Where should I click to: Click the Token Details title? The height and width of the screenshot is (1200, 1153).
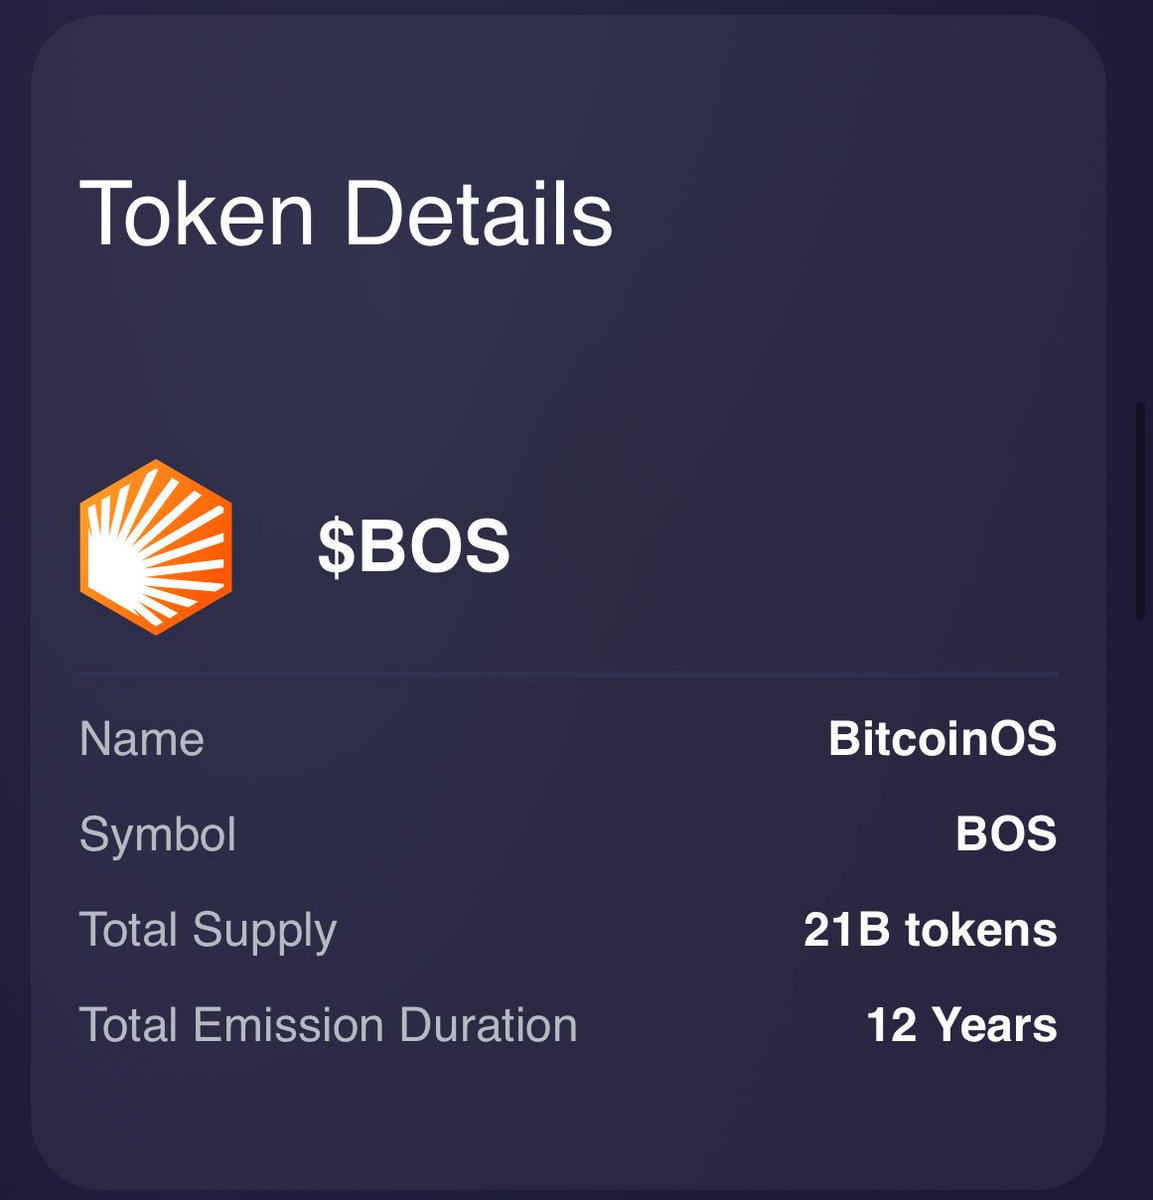coord(346,213)
